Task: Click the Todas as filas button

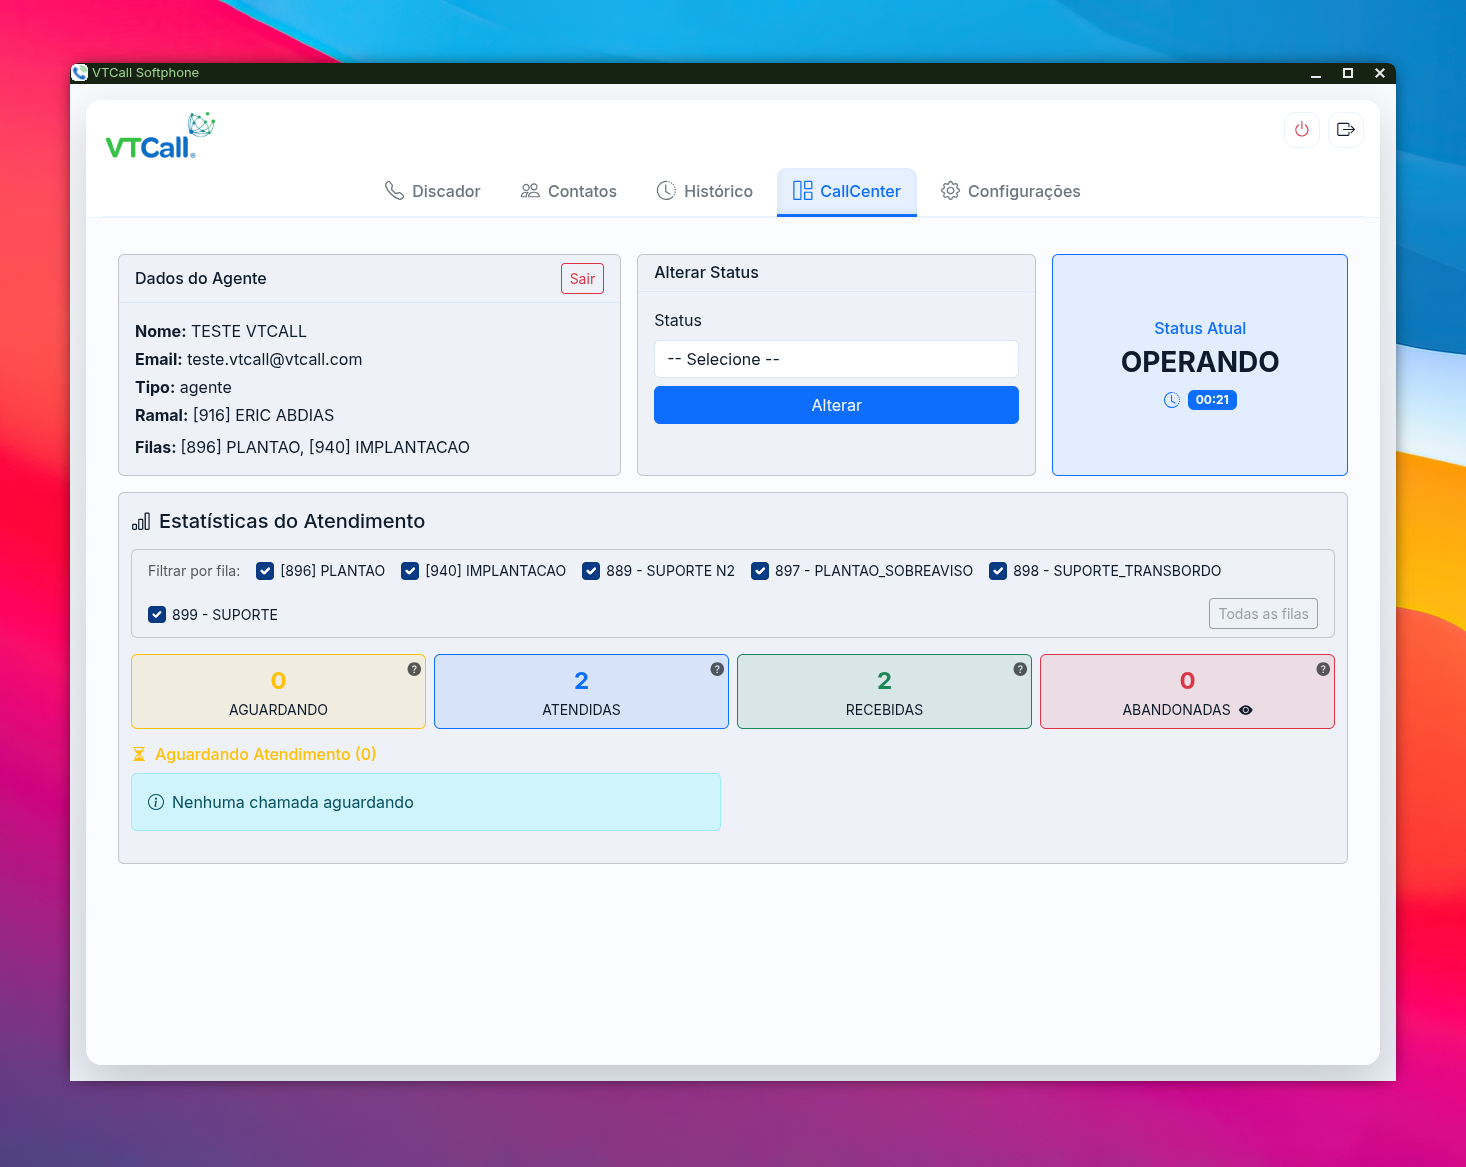Action: point(1263,614)
